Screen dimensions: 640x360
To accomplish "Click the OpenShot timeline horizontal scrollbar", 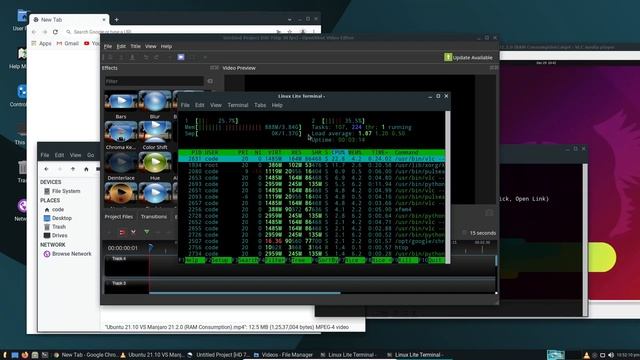I will click(244, 293).
